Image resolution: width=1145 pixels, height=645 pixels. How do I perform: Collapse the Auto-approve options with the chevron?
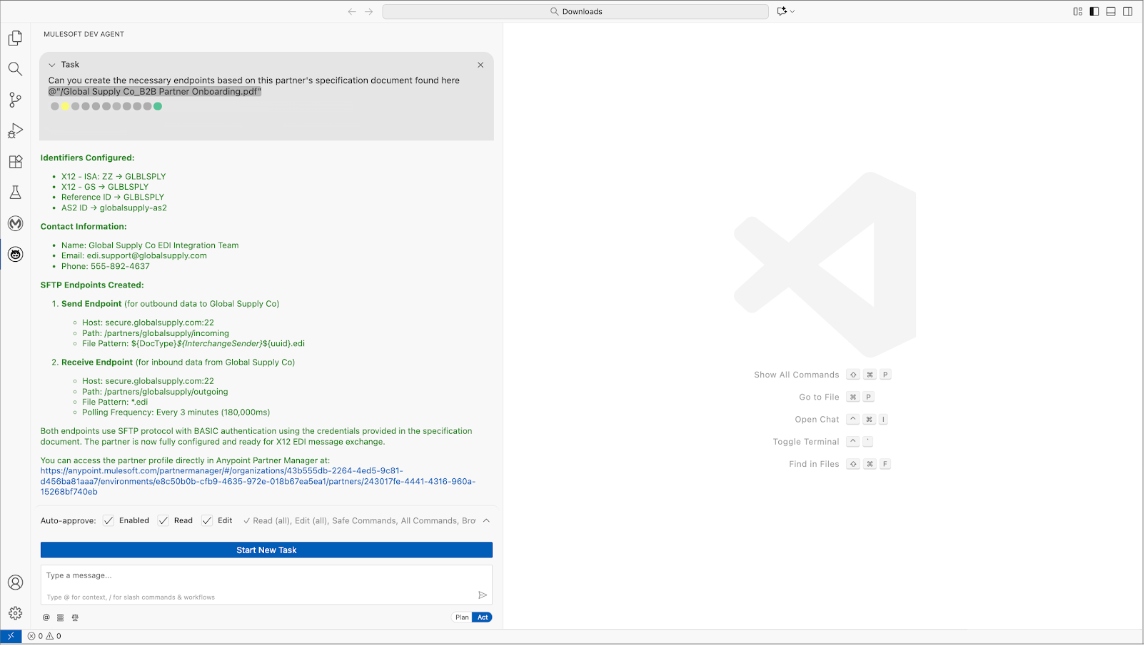[x=485, y=520]
